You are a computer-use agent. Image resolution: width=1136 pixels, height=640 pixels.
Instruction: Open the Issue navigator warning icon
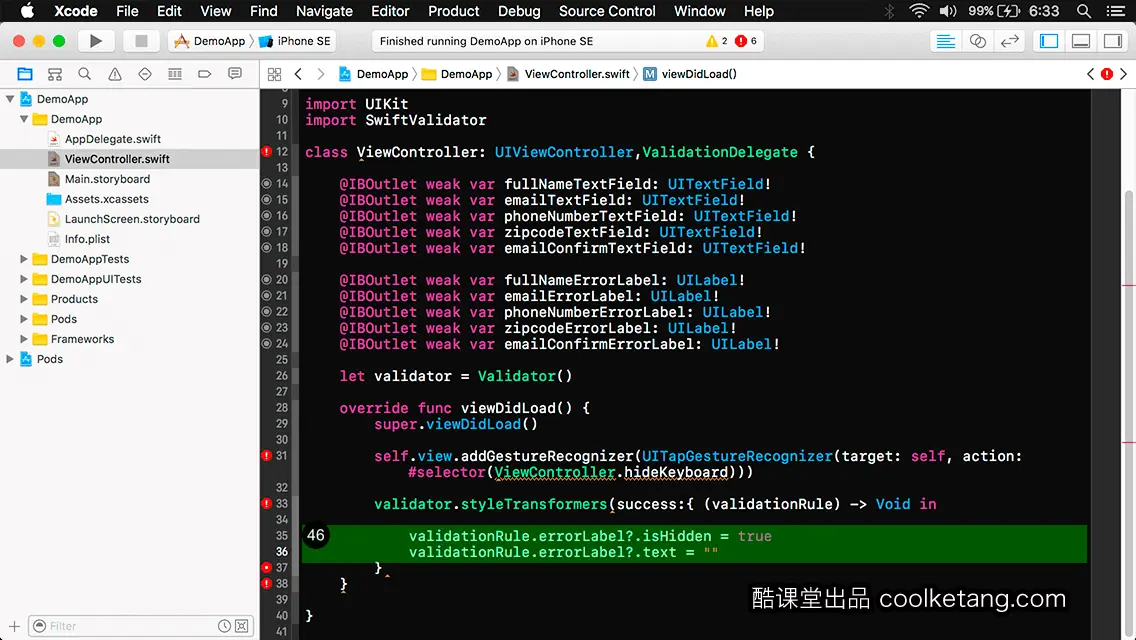point(114,74)
